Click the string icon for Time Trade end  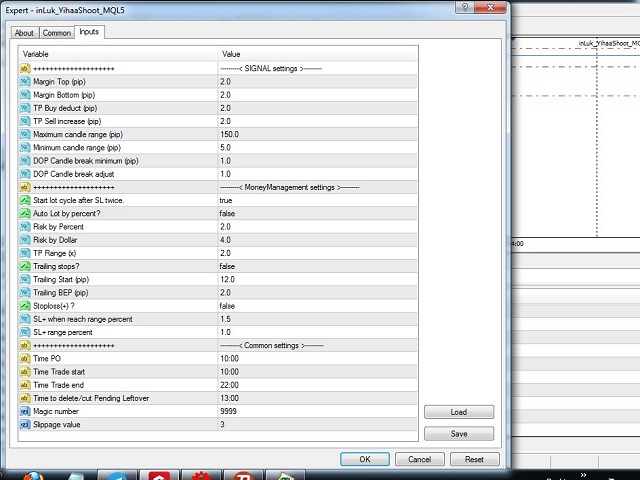click(x=25, y=385)
